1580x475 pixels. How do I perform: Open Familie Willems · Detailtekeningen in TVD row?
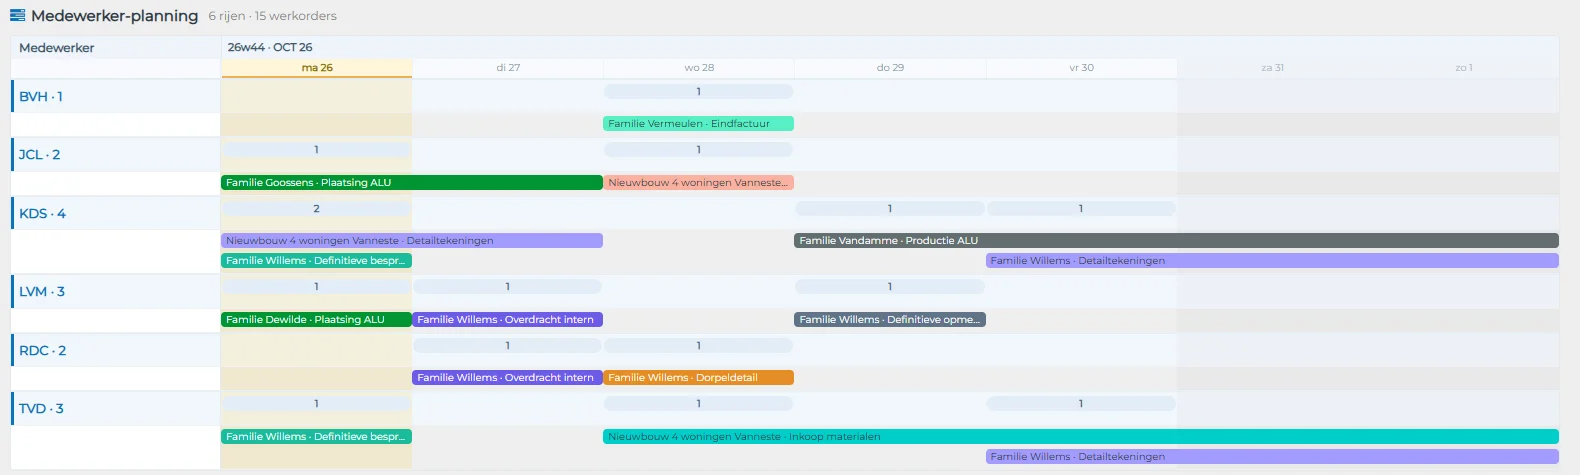click(x=1272, y=457)
